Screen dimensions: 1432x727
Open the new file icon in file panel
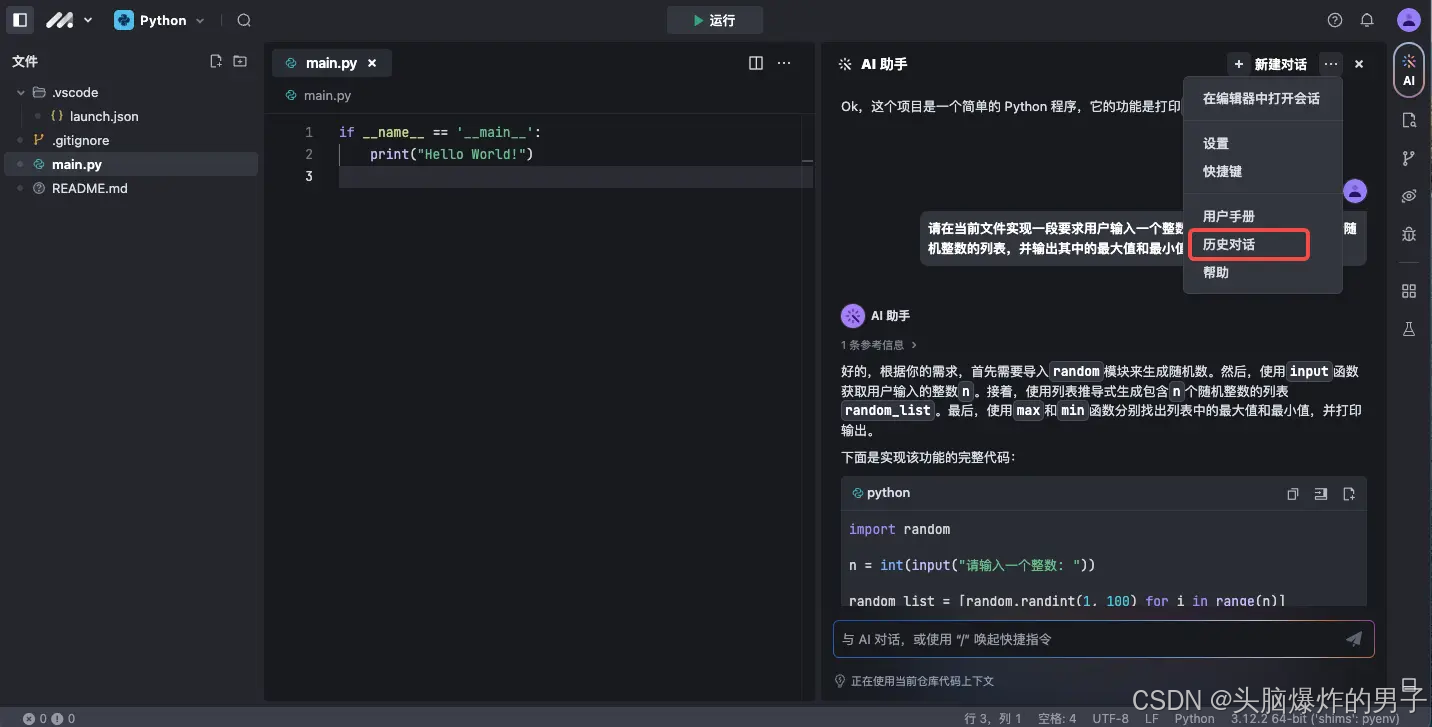point(215,60)
